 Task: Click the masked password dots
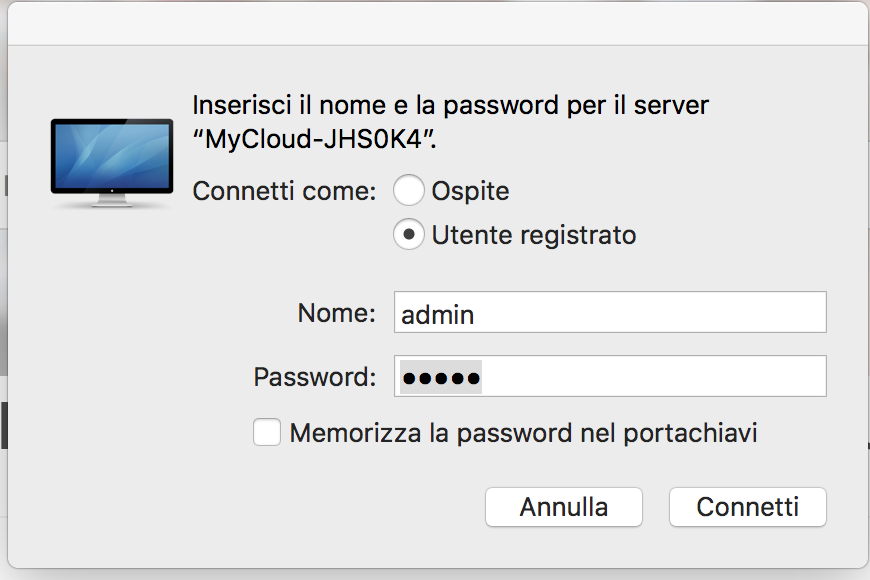click(441, 378)
